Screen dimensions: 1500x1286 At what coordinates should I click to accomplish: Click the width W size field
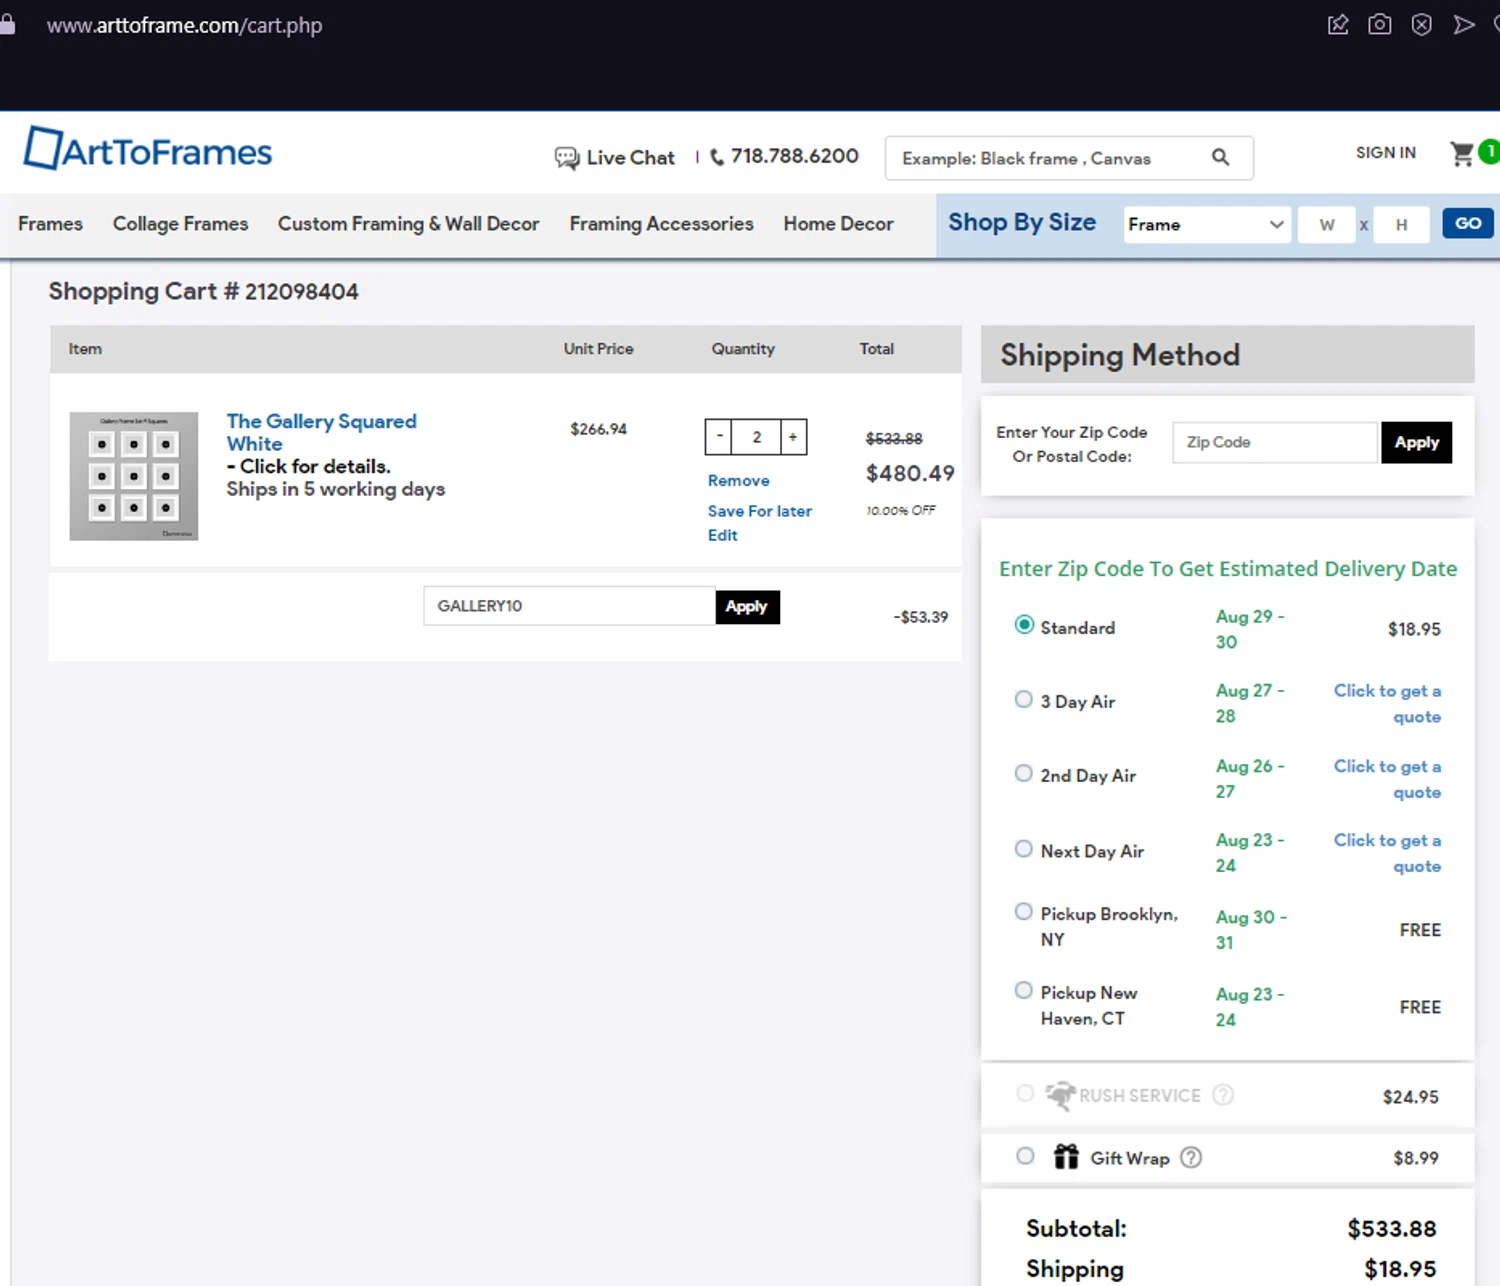1326,224
